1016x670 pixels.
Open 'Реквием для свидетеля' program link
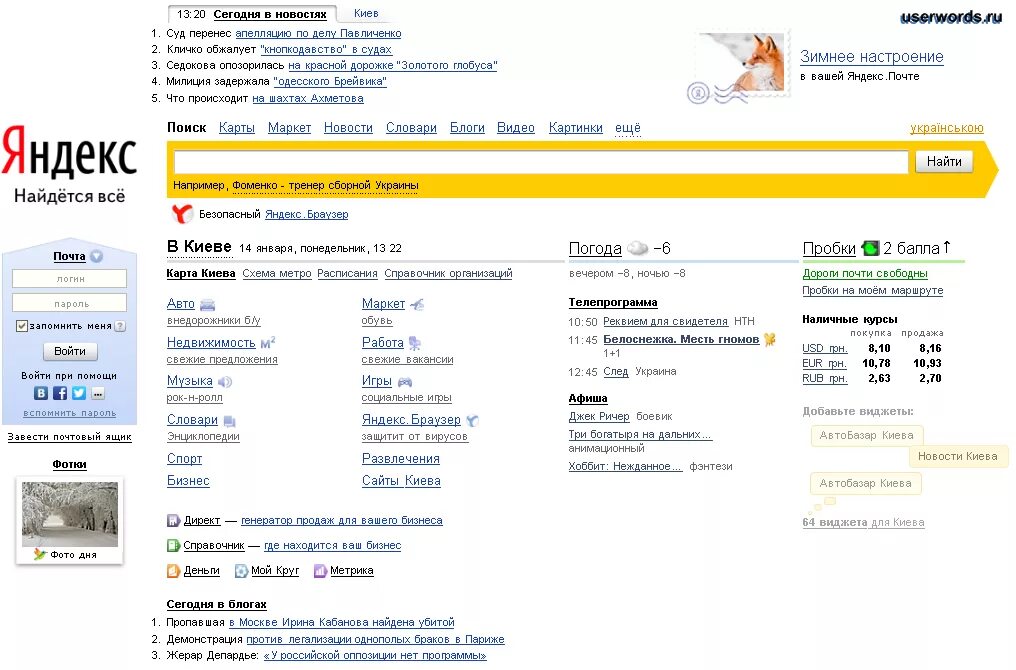[665, 321]
